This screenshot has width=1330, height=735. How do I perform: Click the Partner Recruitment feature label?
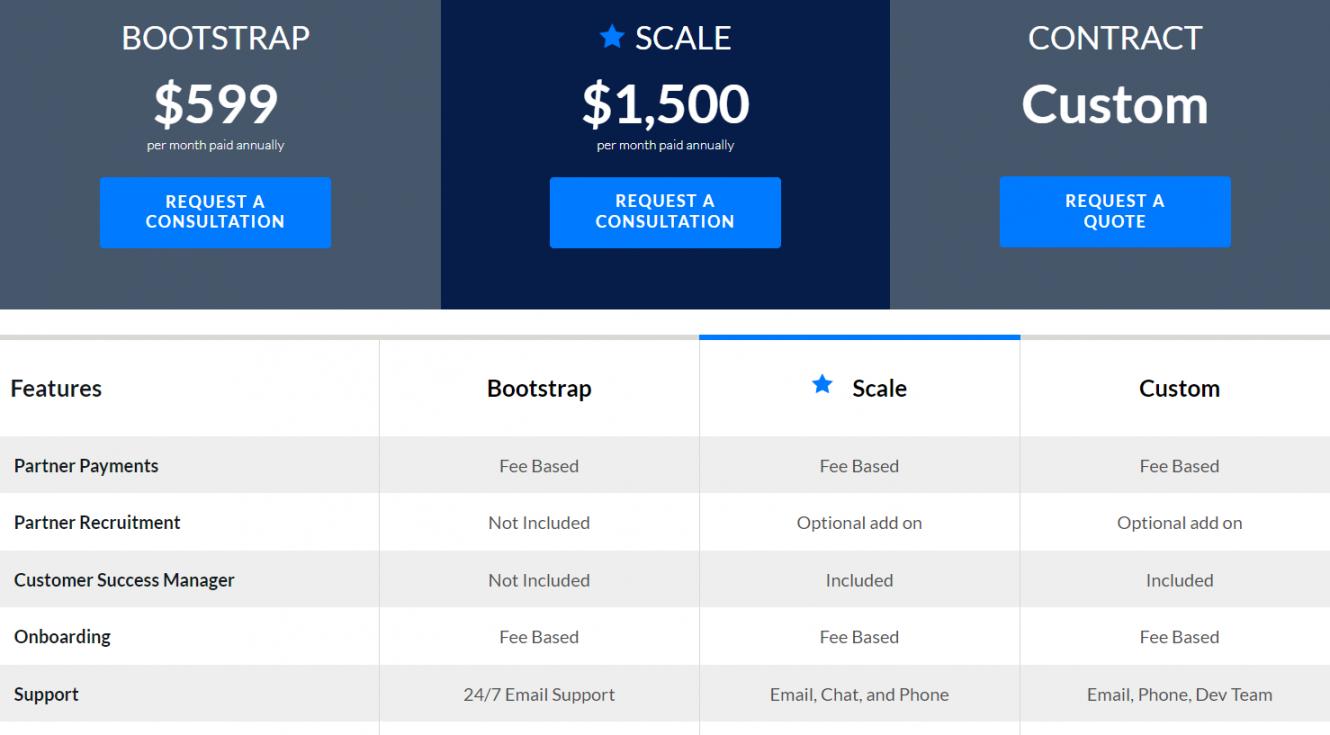[97, 523]
